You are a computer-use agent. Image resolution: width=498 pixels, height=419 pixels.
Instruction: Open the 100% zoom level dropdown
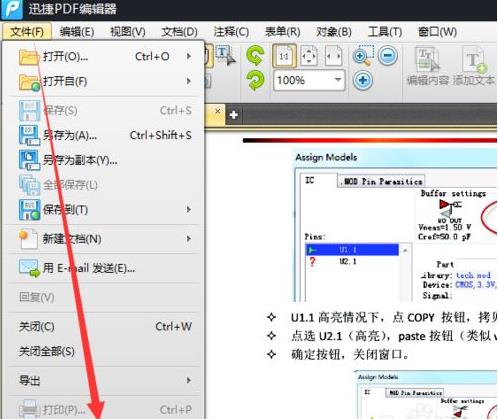[x=337, y=80]
